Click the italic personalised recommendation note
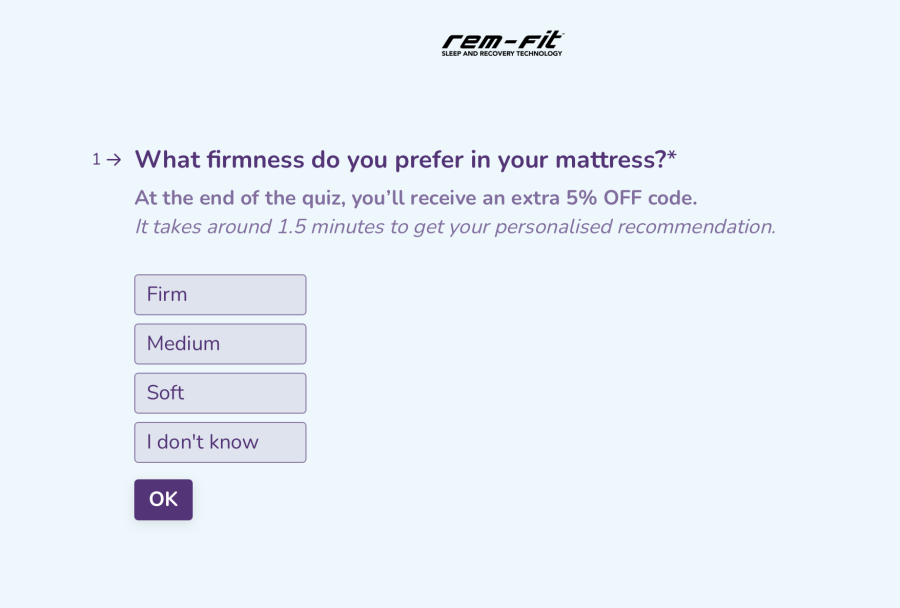 454,227
